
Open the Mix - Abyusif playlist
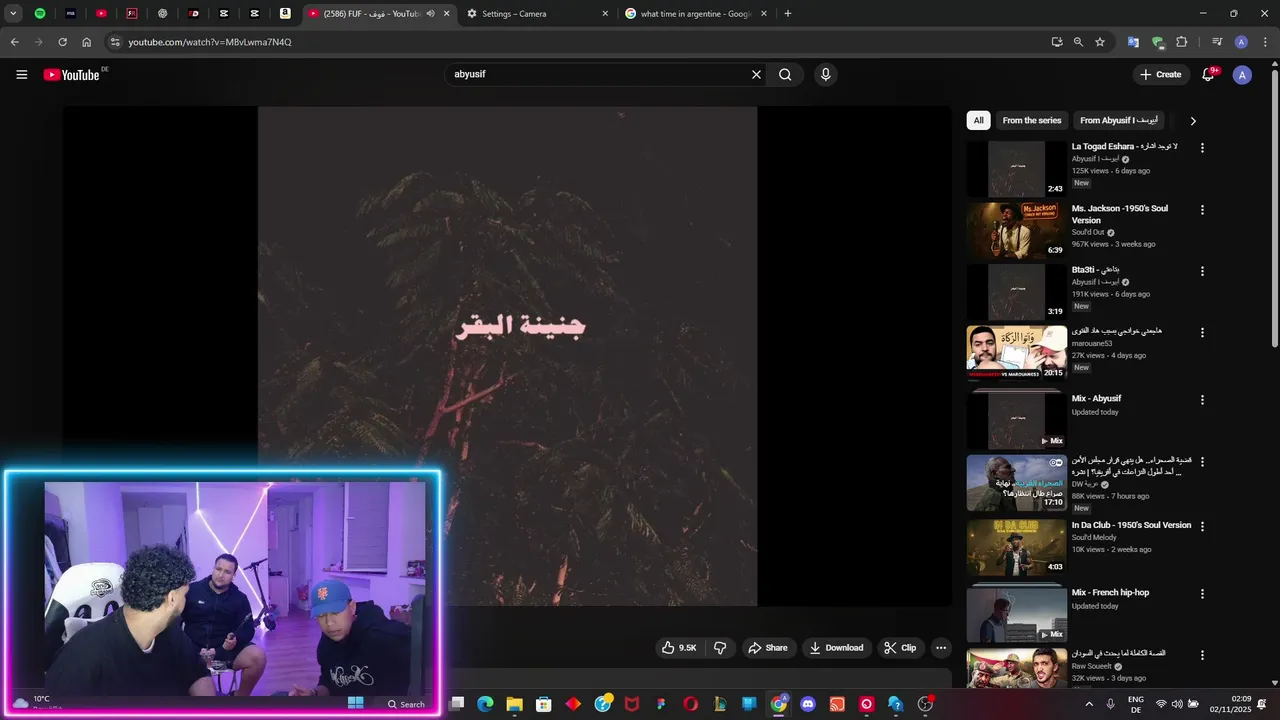click(x=1016, y=418)
